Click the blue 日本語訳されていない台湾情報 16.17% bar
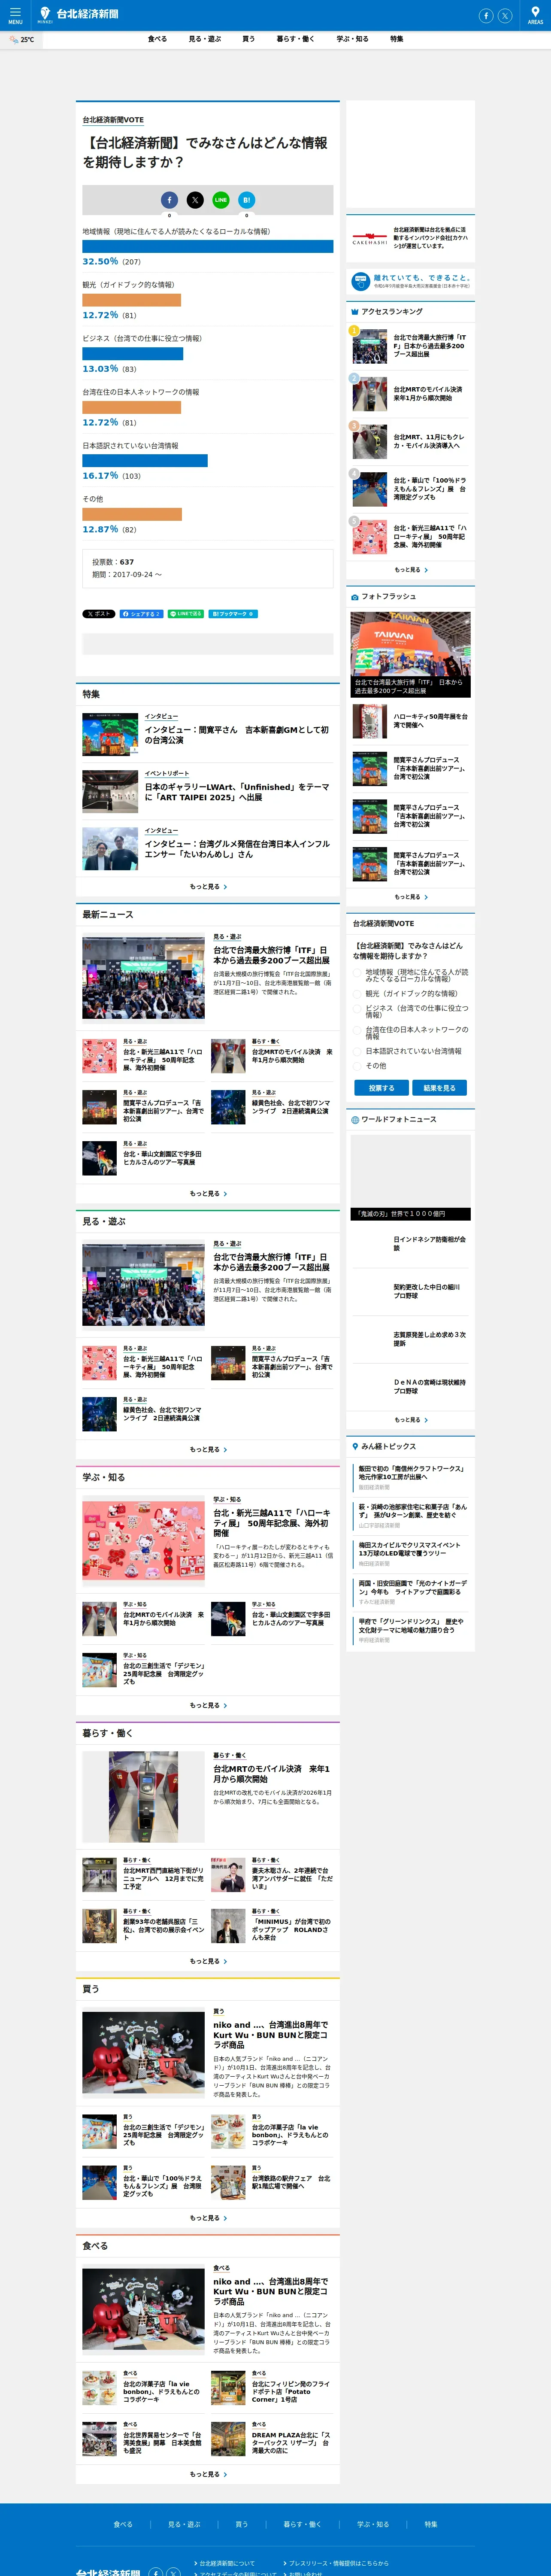Viewport: 551px width, 2576px height. 145,461
